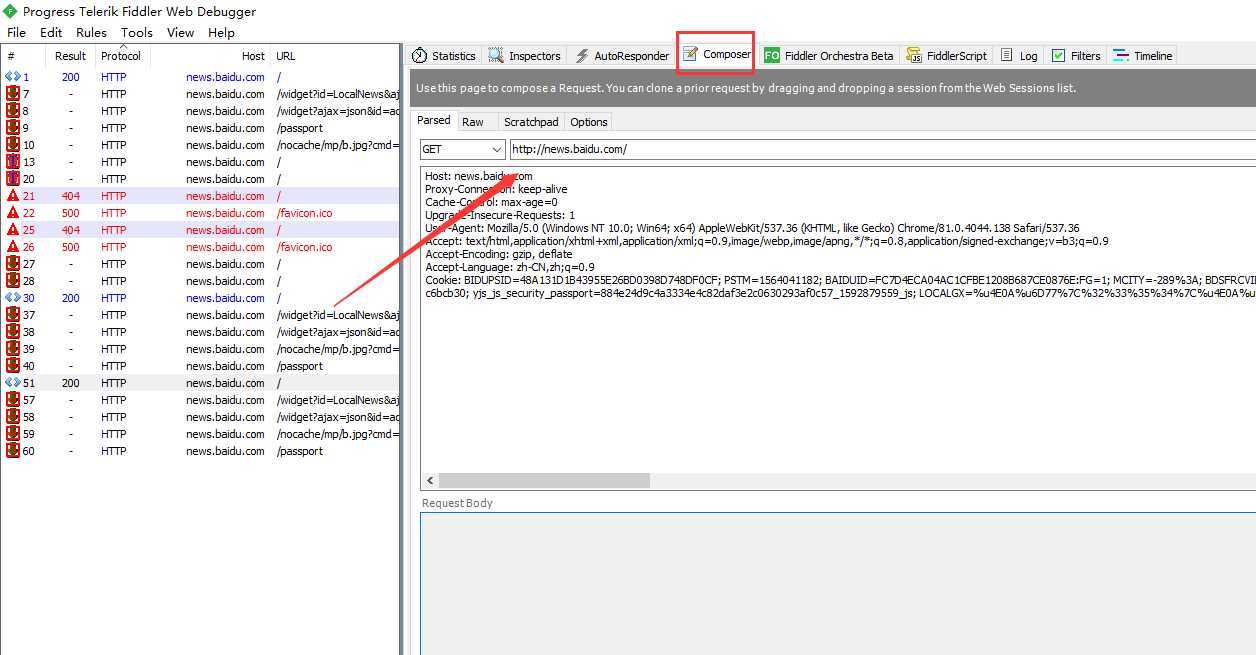Open the Scratchpad sub-tab

point(531,122)
